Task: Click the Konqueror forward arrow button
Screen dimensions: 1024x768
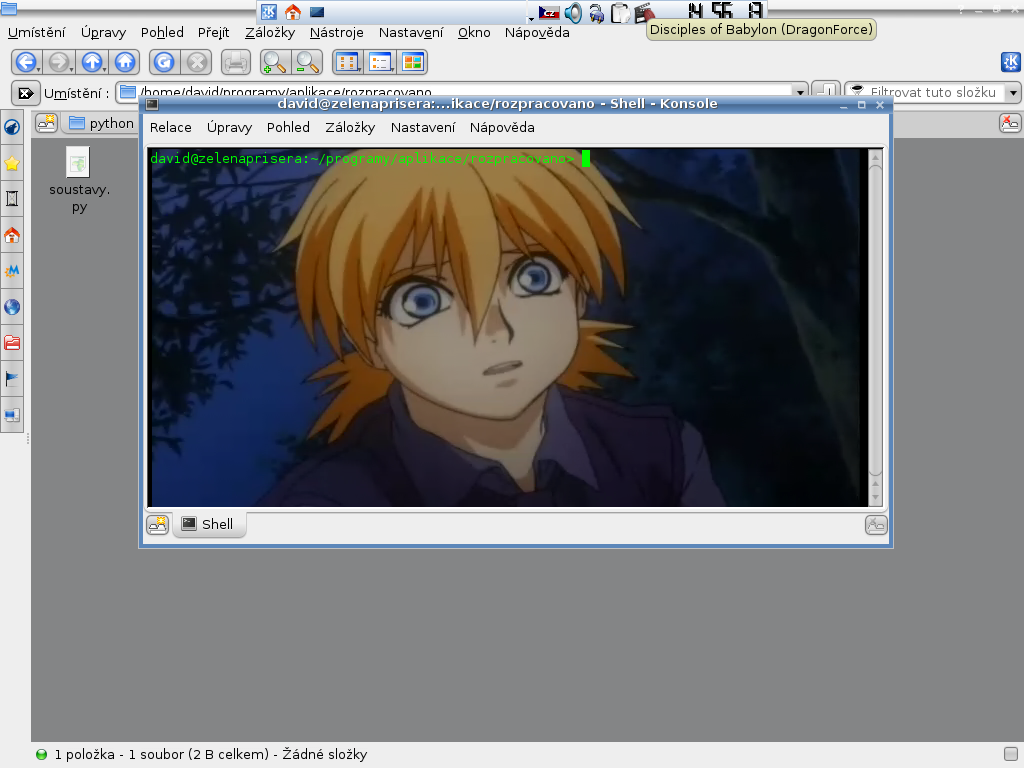Action: (59, 62)
